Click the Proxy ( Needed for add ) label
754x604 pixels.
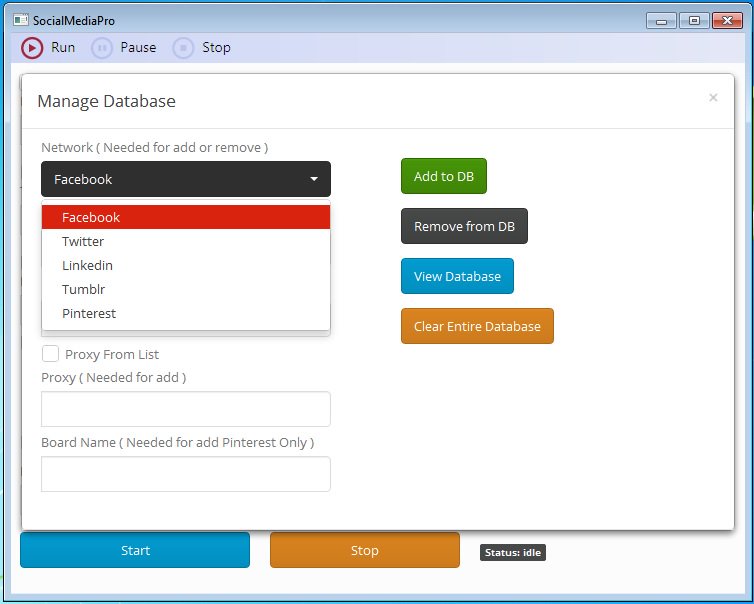pos(114,378)
